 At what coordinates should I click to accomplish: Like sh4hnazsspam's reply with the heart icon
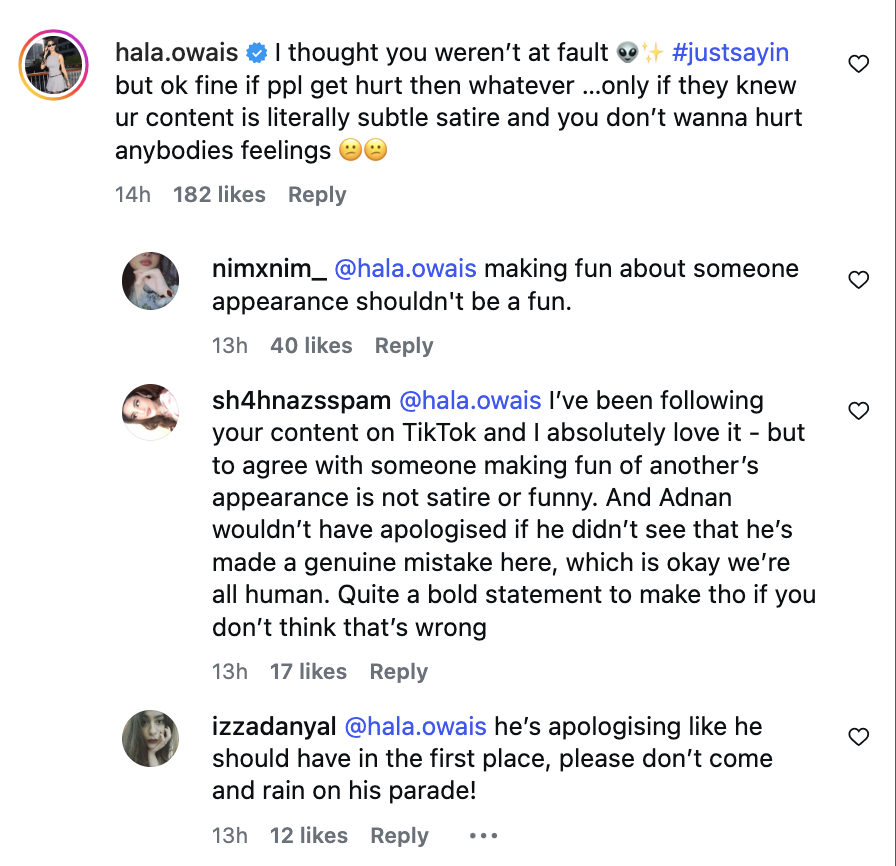coord(858,411)
